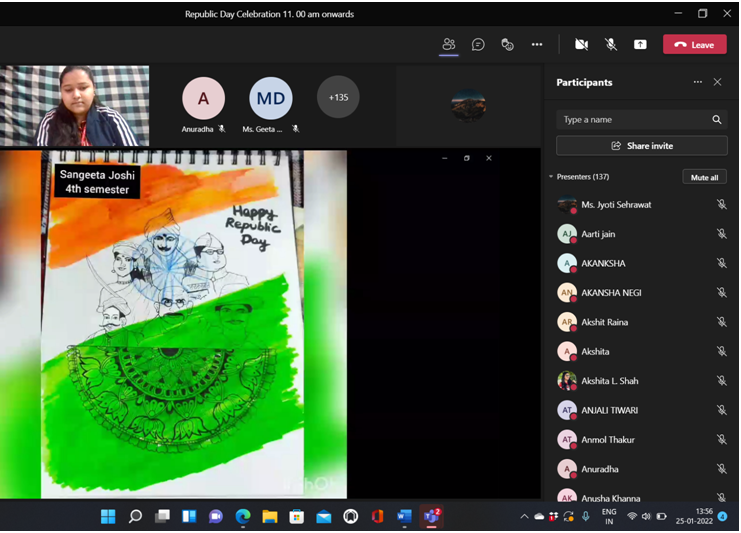741x533 pixels.
Task: Leave the meeting with red Leave button
Action: (694, 45)
